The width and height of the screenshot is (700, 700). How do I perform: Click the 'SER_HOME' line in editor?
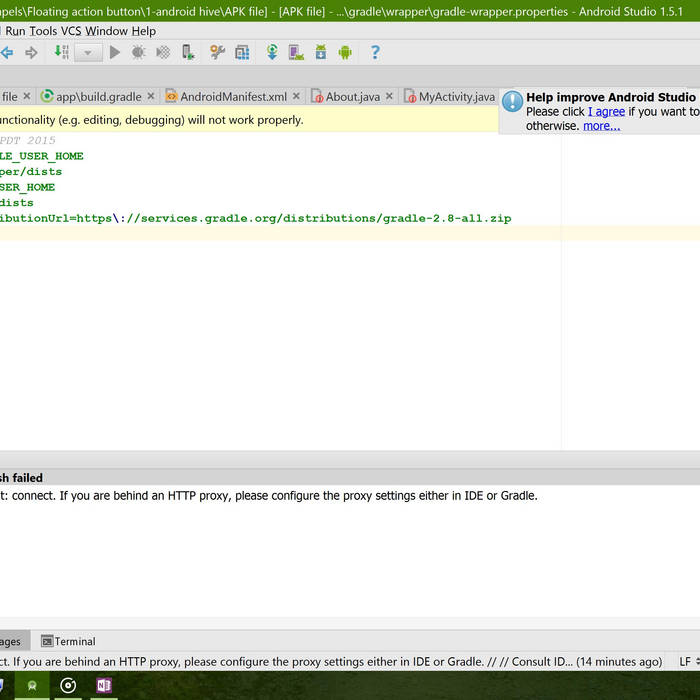tap(27, 188)
